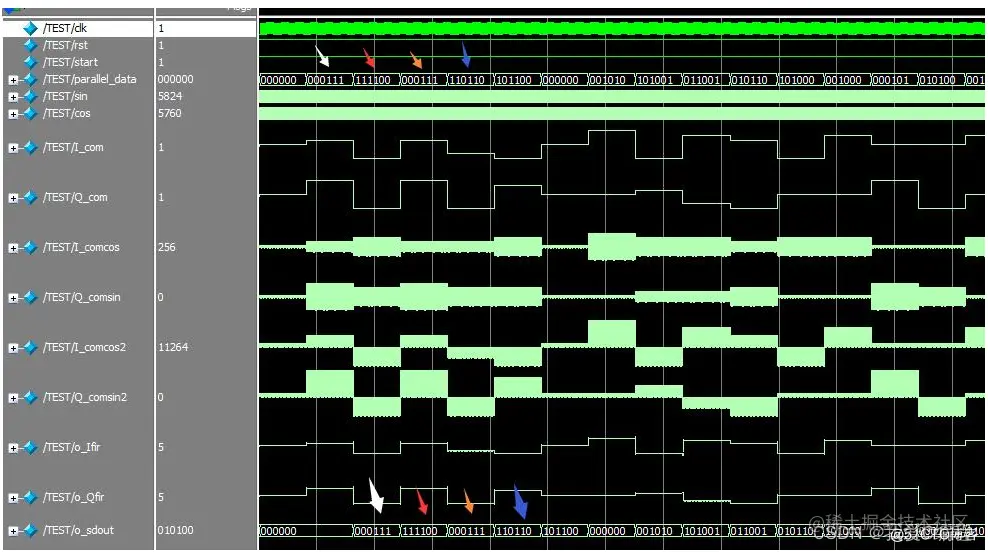
Task: Select the /TEST/I_com signal name
Action: pyautogui.click(x=73, y=147)
